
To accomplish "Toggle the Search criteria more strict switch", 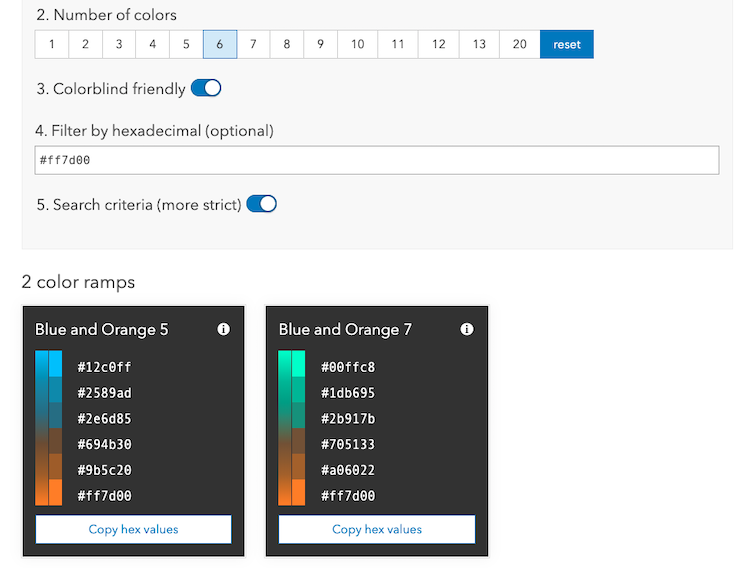I will coord(261,204).
